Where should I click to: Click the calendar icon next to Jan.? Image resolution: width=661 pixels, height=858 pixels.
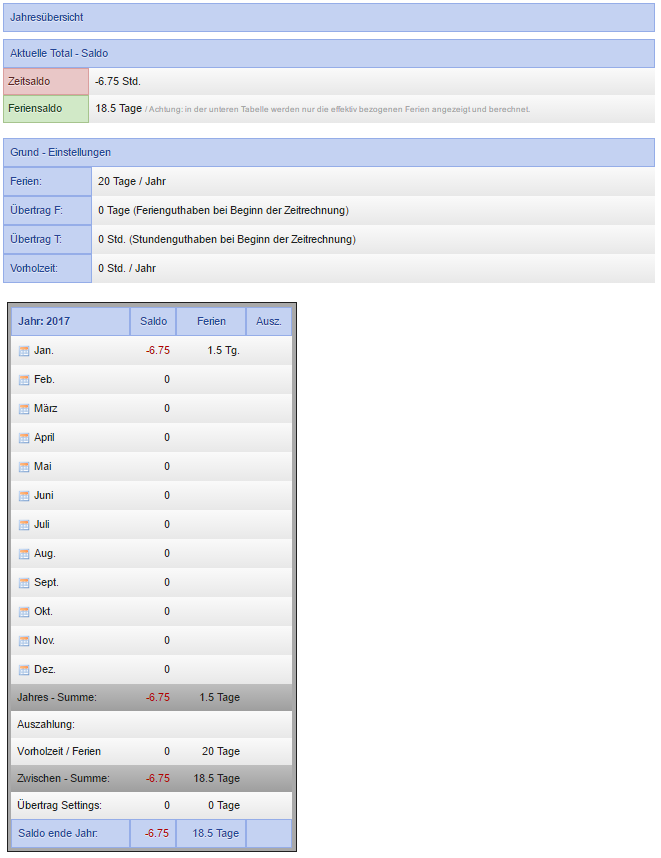[24, 351]
